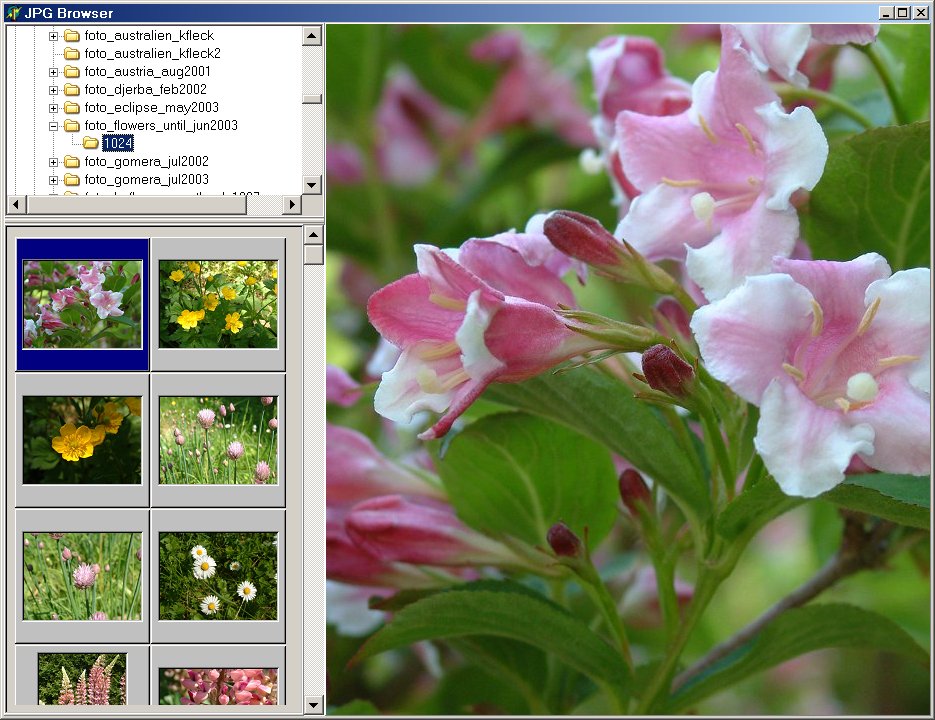The height and width of the screenshot is (720, 935).
Task: Click the thumbnail panel scrollbar down arrow
Action: click(x=311, y=704)
